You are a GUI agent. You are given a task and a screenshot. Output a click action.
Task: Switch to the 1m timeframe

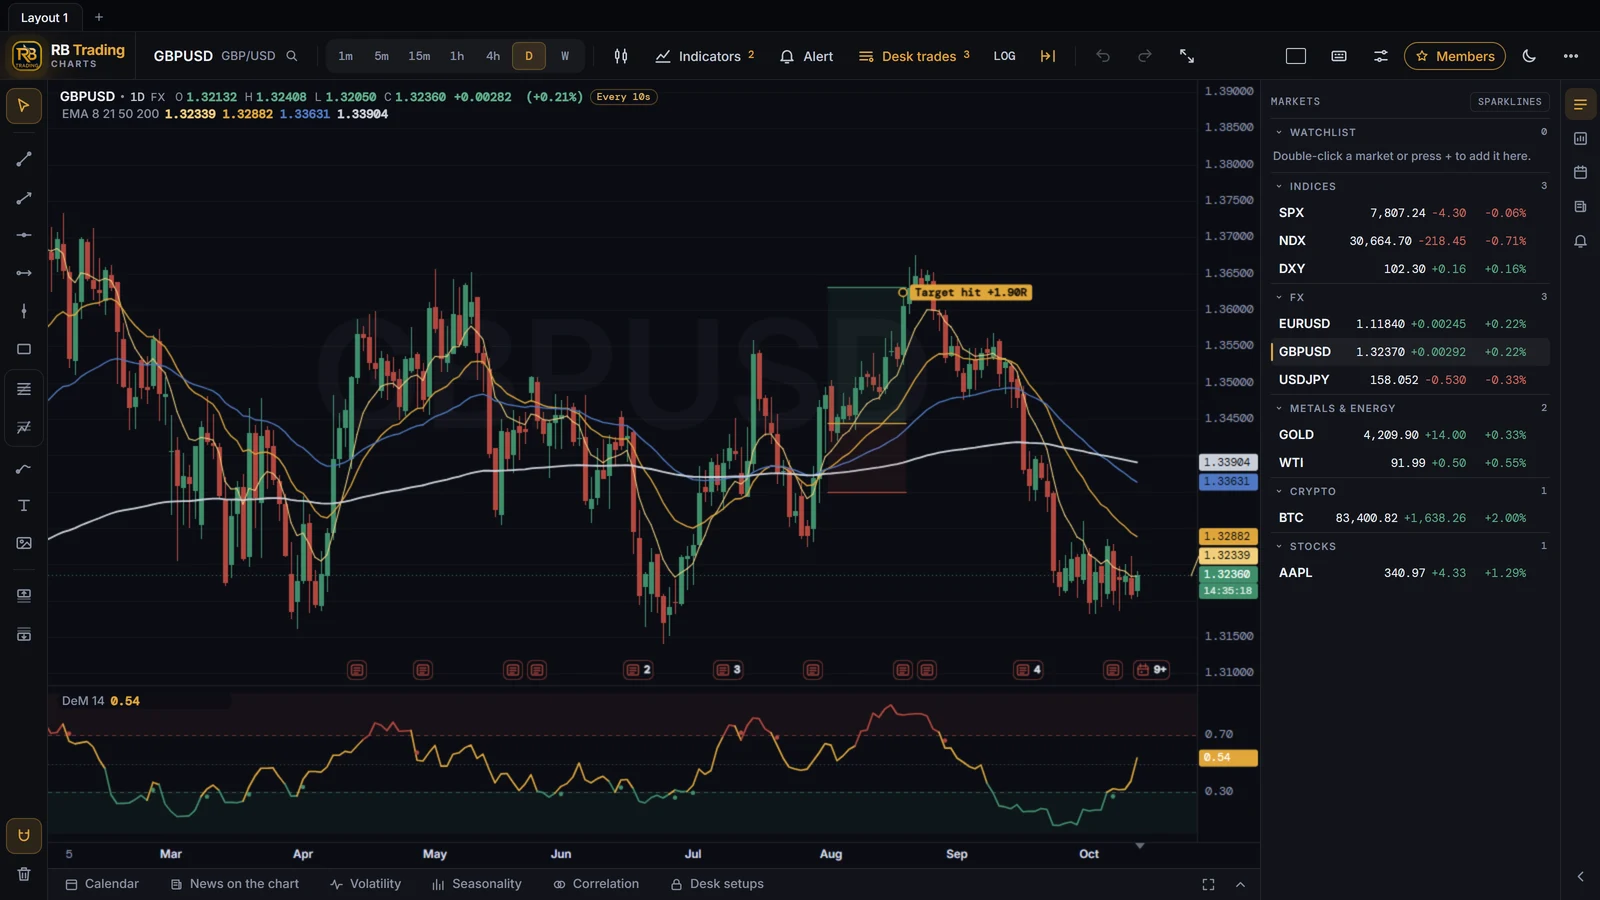345,56
